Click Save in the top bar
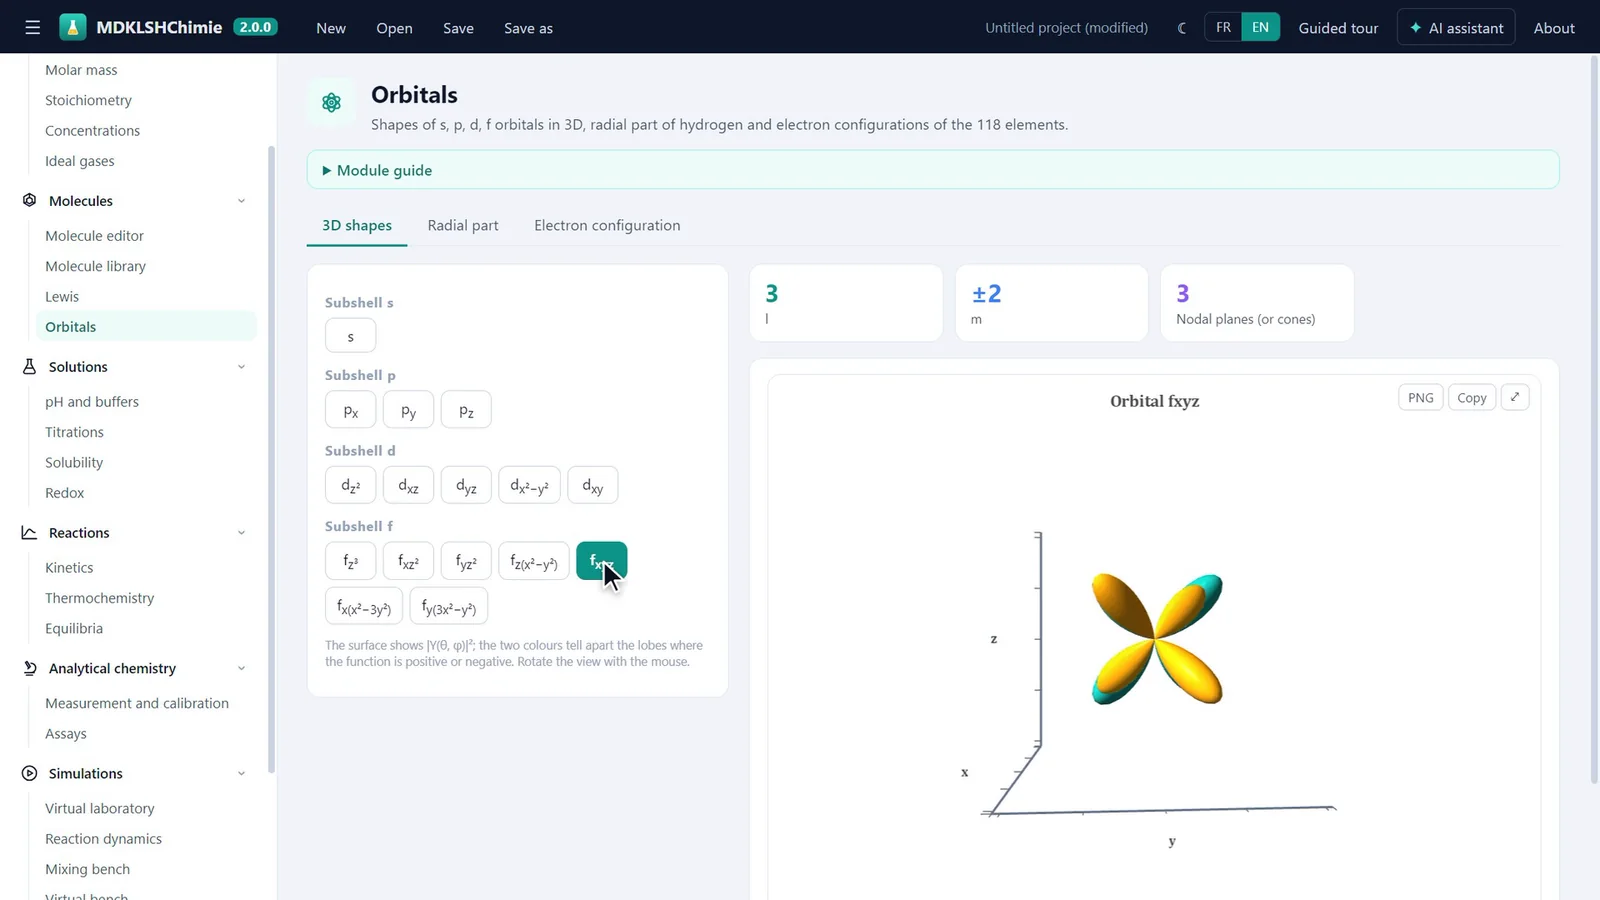Image resolution: width=1600 pixels, height=900 pixels. pyautogui.click(x=458, y=28)
